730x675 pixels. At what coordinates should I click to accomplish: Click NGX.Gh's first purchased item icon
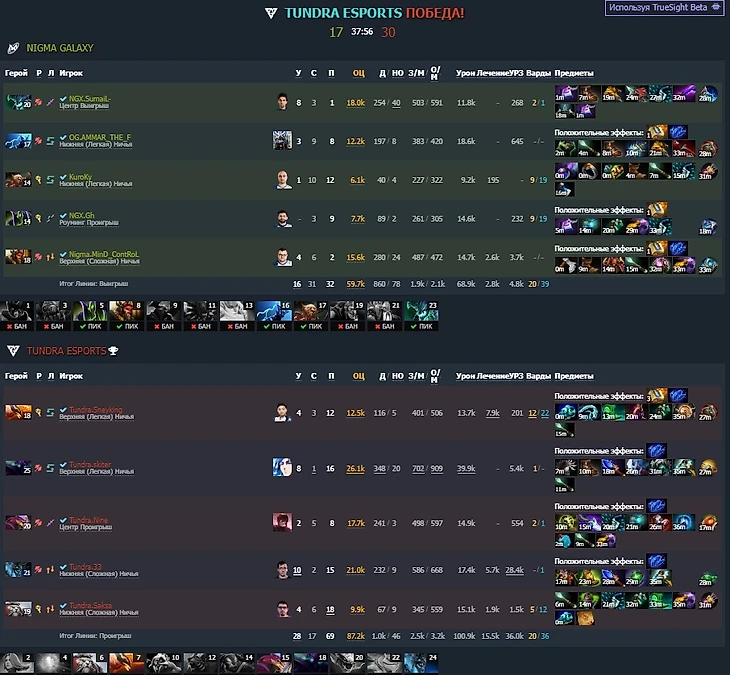[x=565, y=227]
